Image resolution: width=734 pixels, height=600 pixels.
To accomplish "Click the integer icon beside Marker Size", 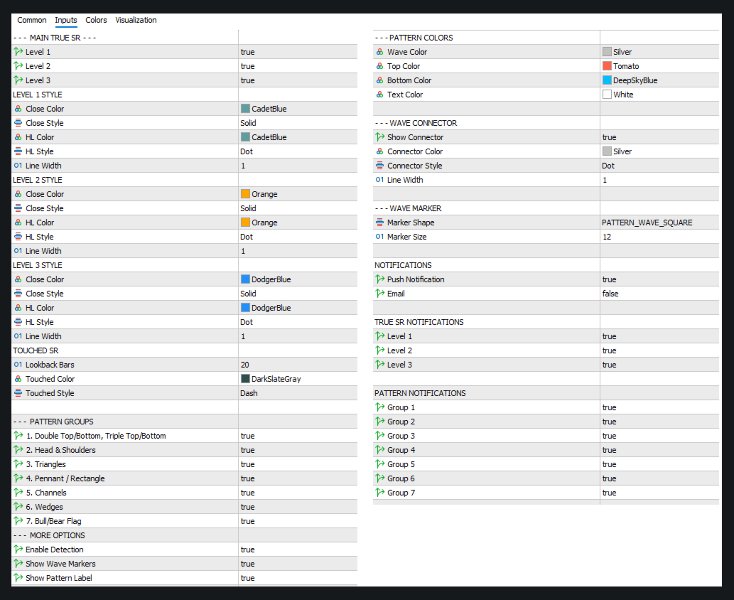I will 380,236.
